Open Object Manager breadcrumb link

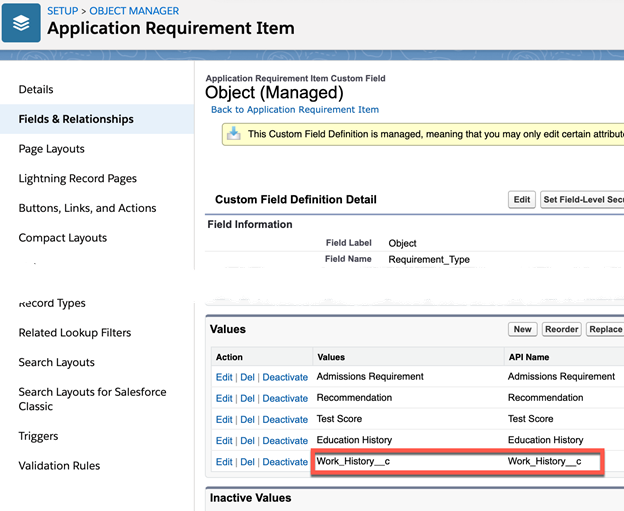(135, 11)
